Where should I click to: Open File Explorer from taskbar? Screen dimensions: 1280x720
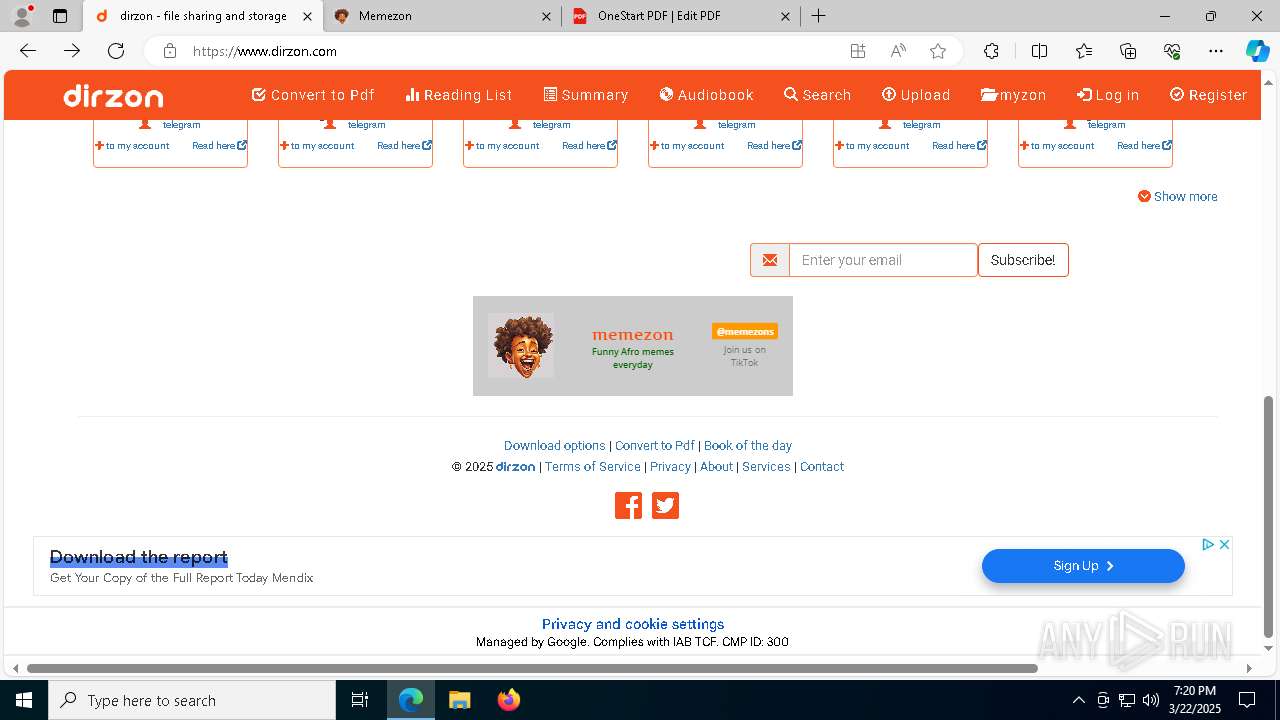[x=459, y=700]
